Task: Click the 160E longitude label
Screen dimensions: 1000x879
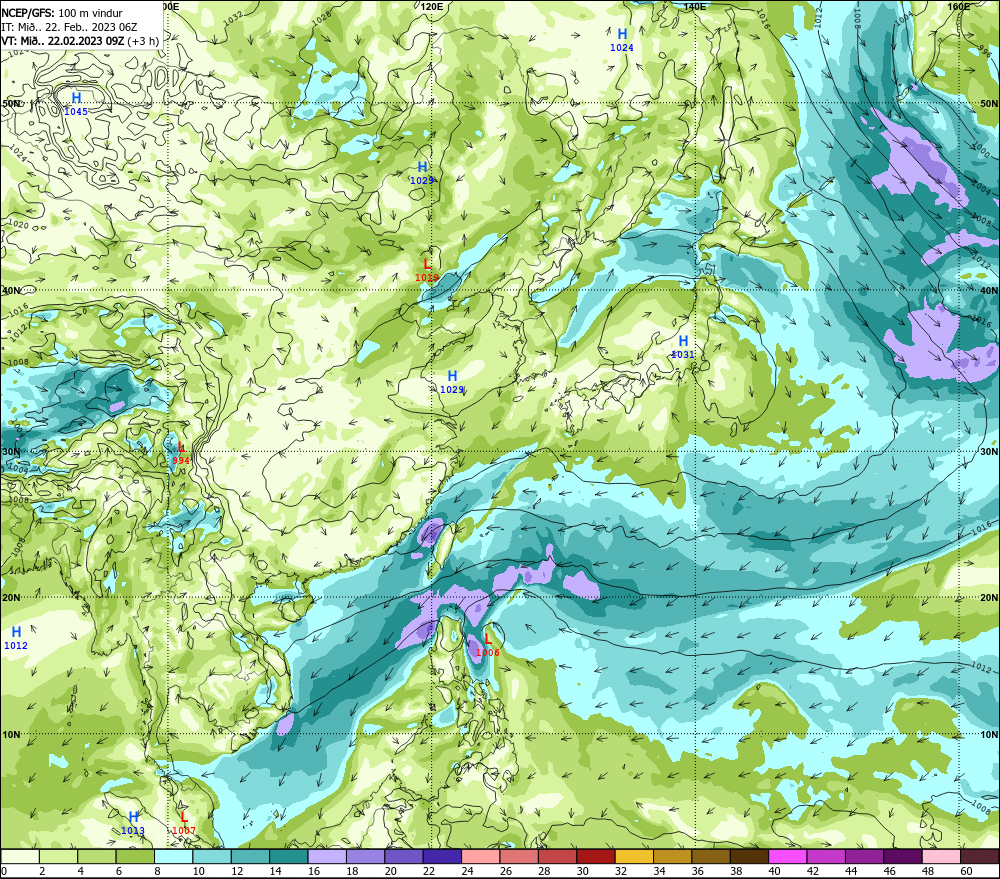Action: 959,6
